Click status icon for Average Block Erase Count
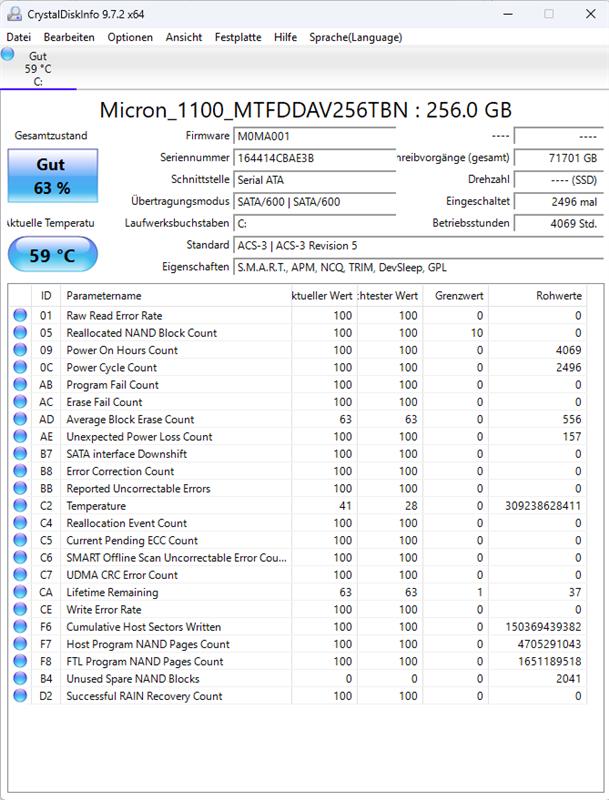Image resolution: width=609 pixels, height=800 pixels. click(x=20, y=419)
